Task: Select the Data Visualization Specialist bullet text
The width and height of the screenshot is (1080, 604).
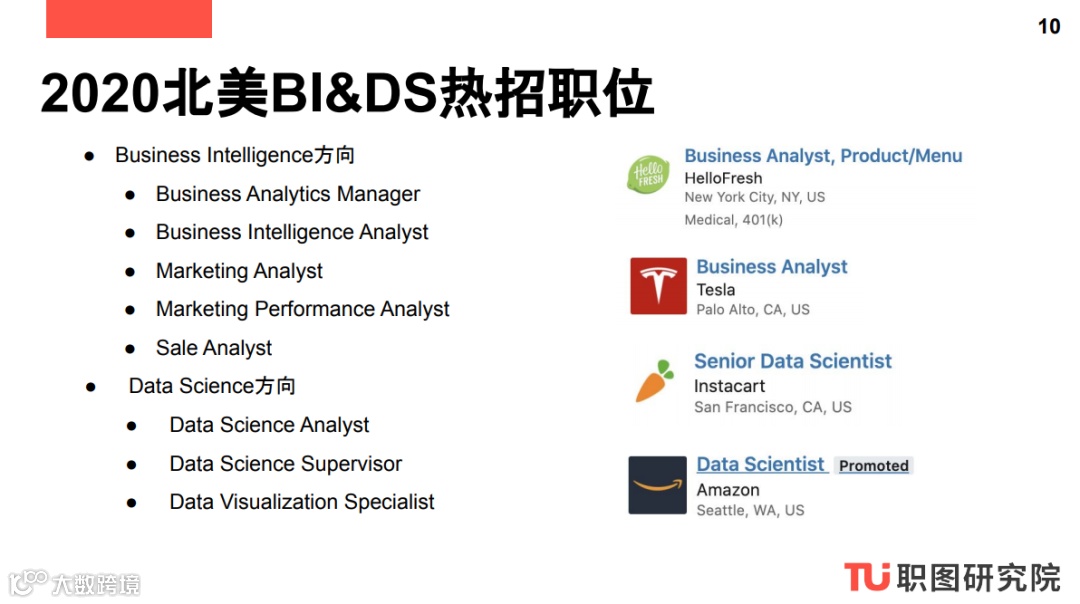Action: tap(302, 502)
